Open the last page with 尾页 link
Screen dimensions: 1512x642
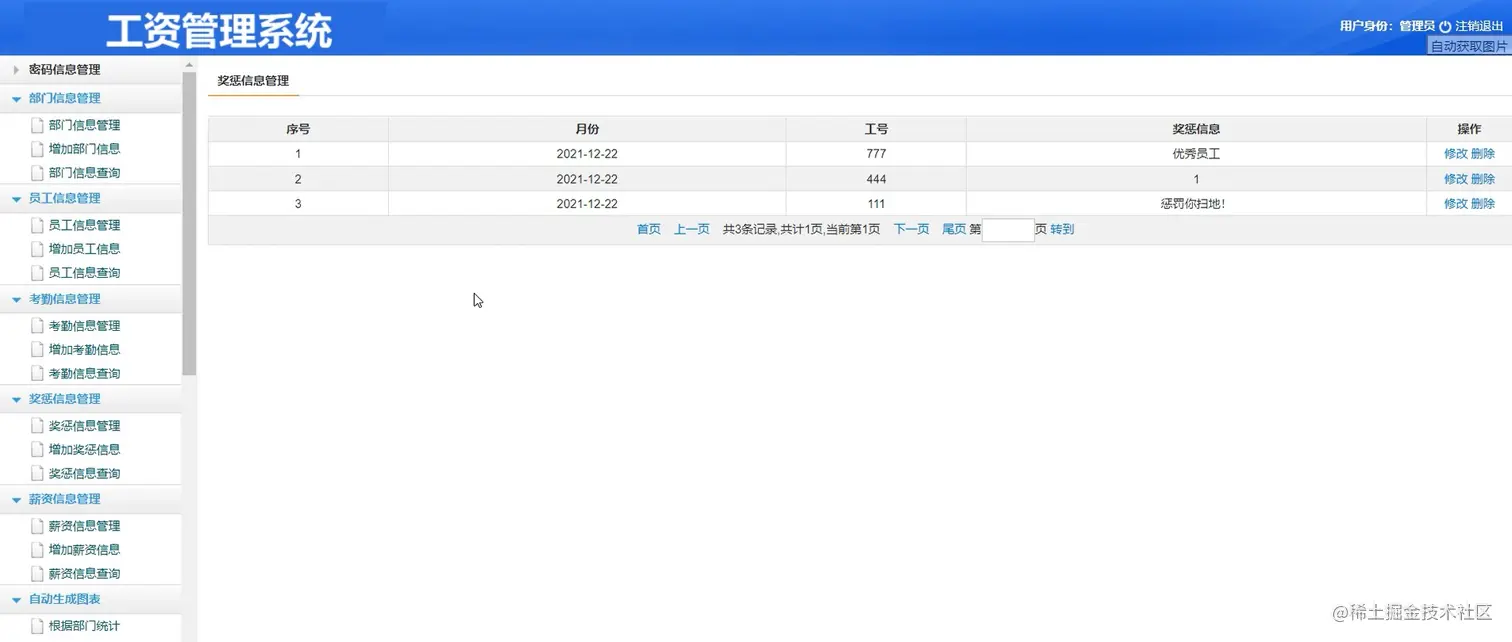pos(954,229)
